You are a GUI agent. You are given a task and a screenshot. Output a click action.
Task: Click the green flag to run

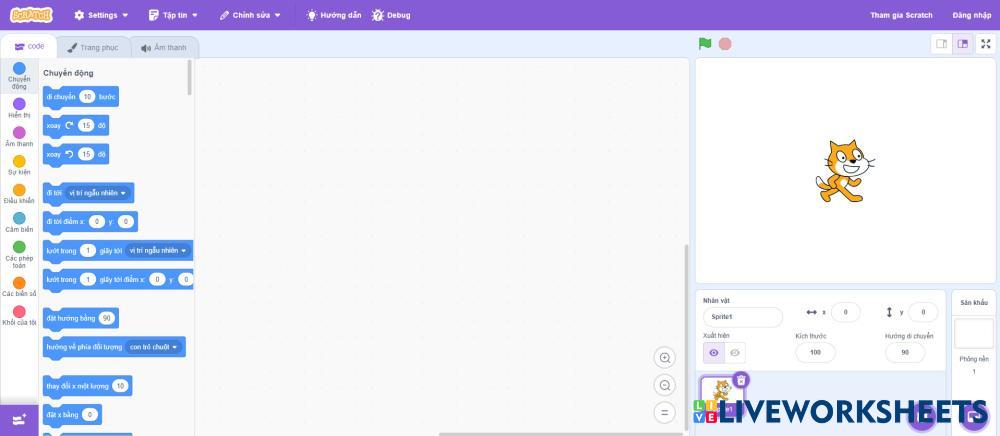[705, 44]
